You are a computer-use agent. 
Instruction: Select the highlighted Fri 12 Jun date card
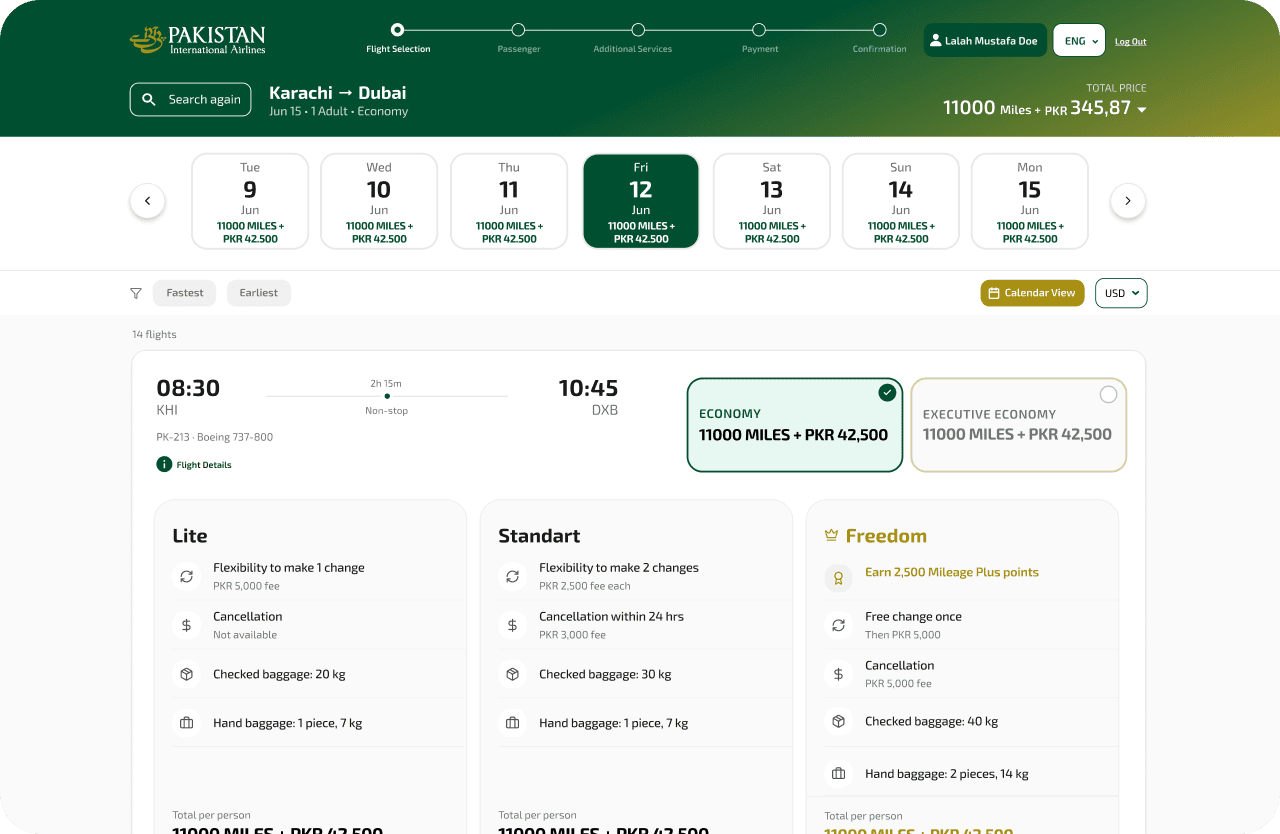pos(641,201)
